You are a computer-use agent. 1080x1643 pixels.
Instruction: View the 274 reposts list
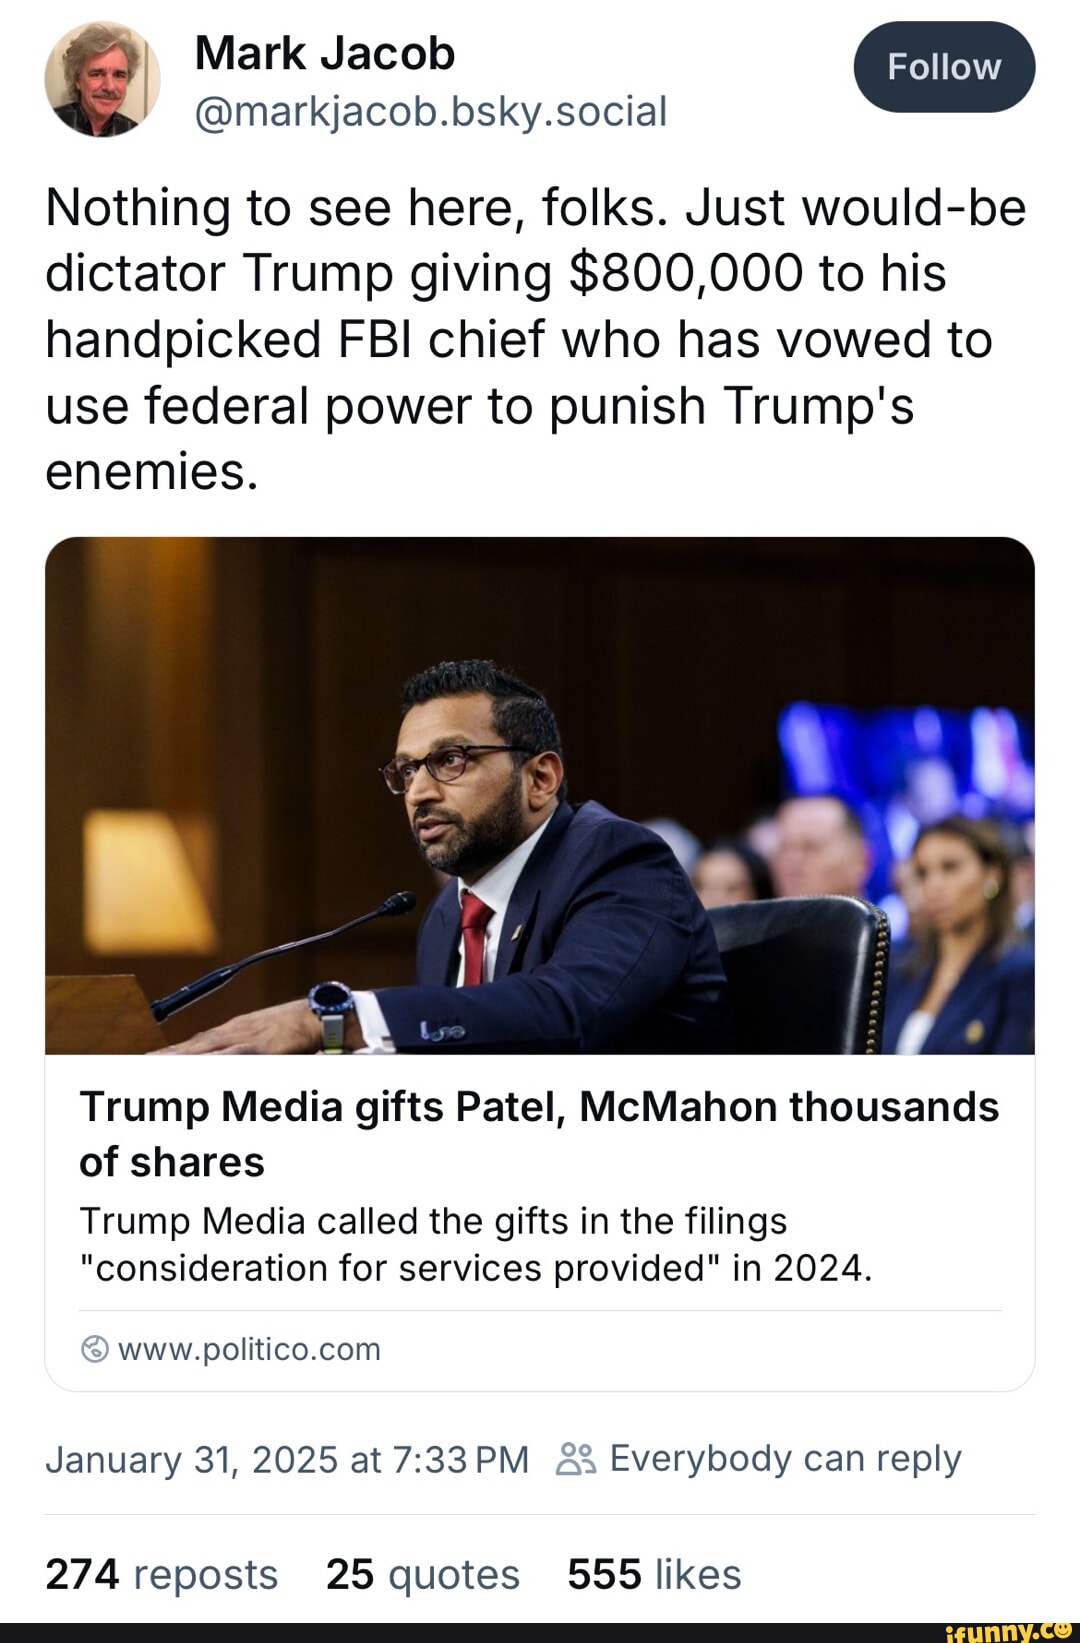point(162,1574)
